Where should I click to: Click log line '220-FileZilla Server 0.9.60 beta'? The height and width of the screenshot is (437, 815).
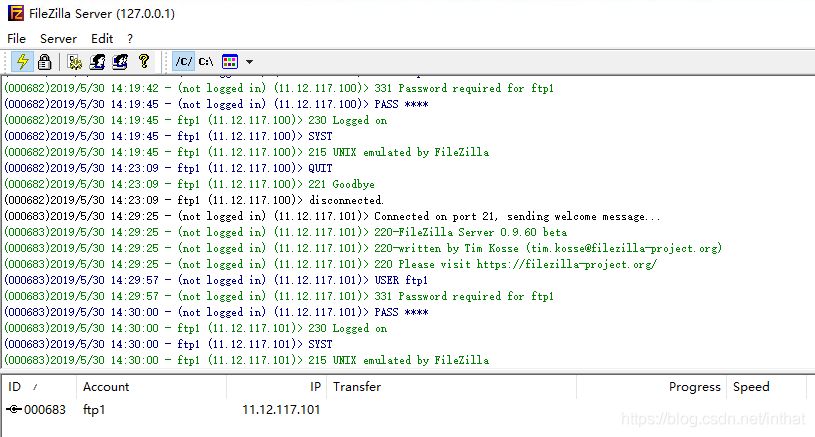pos(285,232)
